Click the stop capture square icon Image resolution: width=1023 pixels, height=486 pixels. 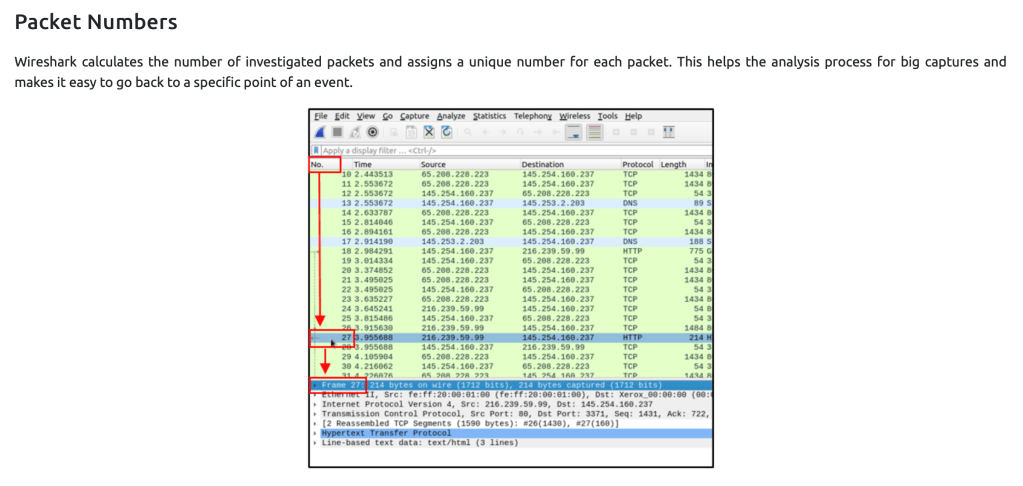tap(337, 132)
